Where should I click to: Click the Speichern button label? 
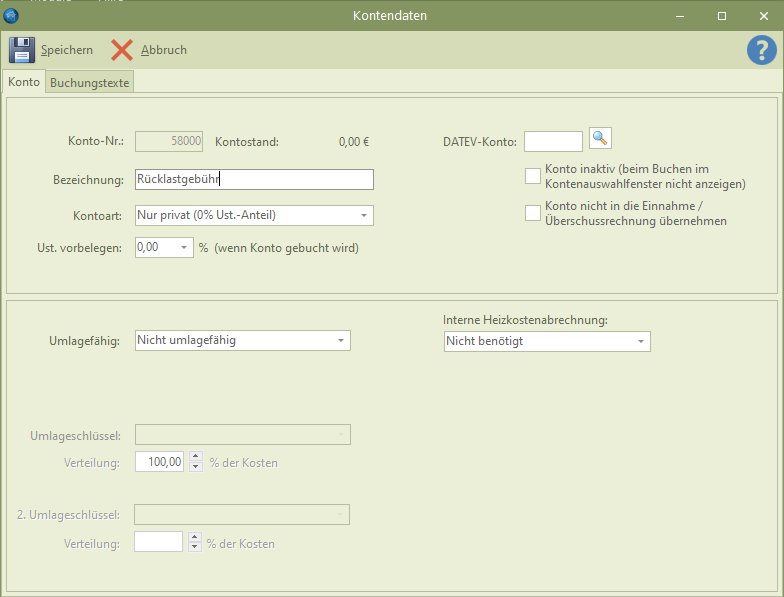67,50
